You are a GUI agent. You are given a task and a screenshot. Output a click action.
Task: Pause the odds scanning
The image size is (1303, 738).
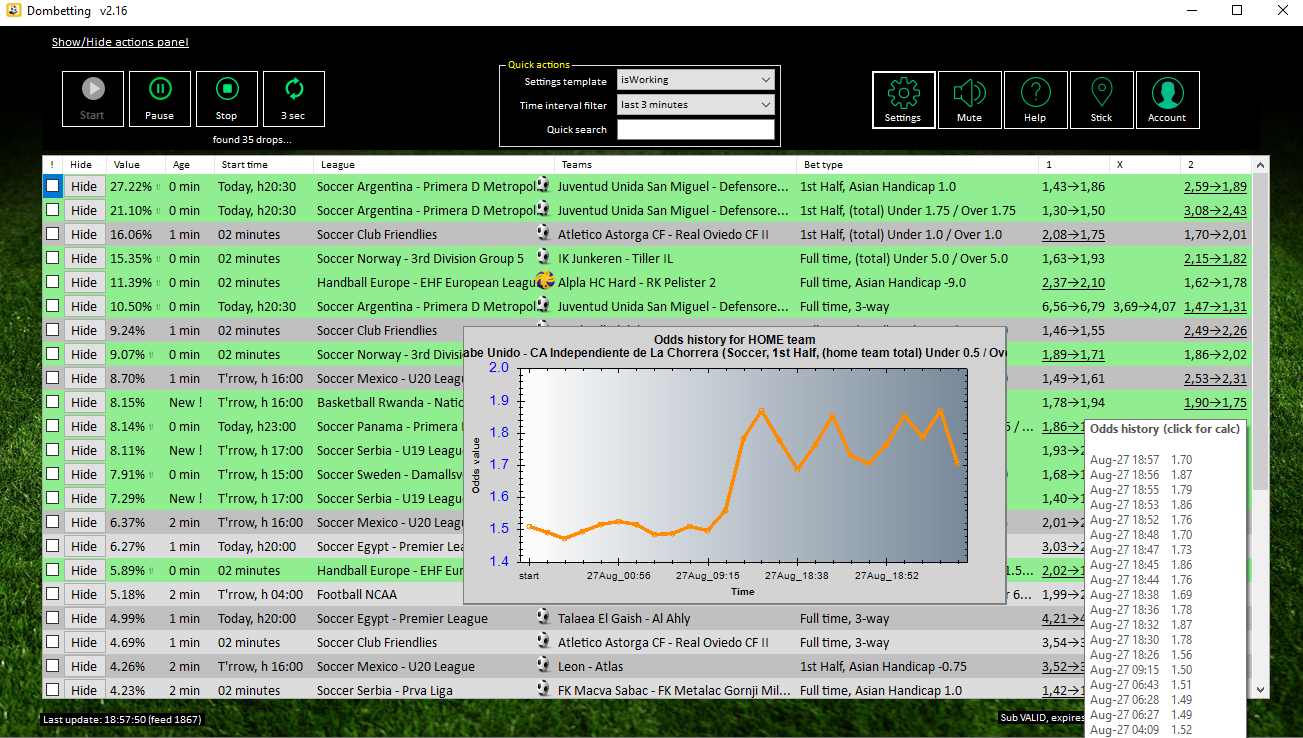tap(160, 99)
